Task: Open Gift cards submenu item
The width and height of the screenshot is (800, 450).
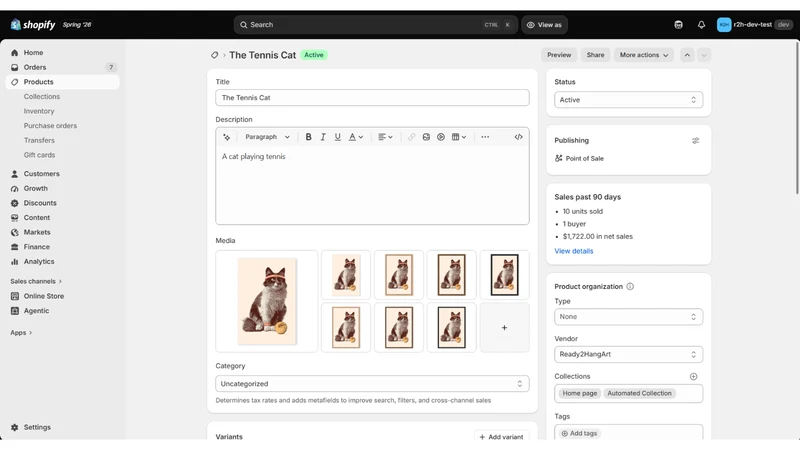Action: (39, 155)
